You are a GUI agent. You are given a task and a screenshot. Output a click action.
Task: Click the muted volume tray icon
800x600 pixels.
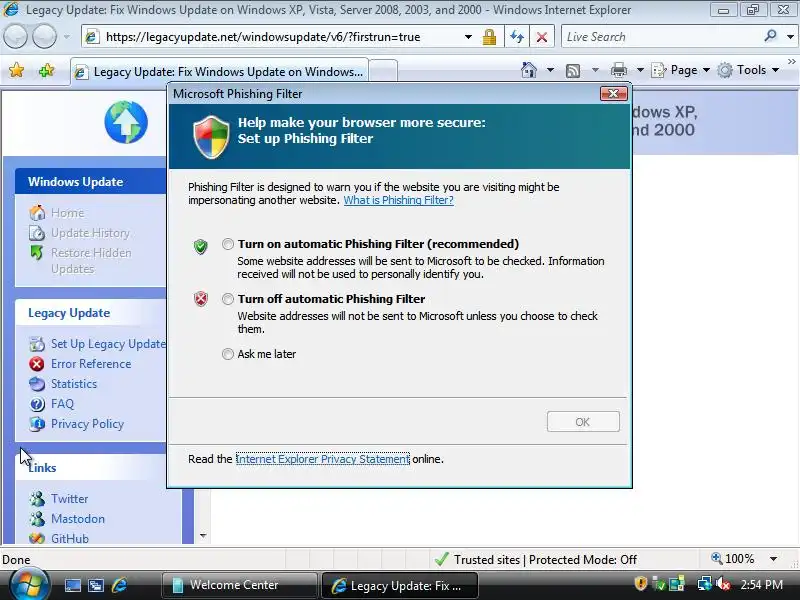[723, 583]
